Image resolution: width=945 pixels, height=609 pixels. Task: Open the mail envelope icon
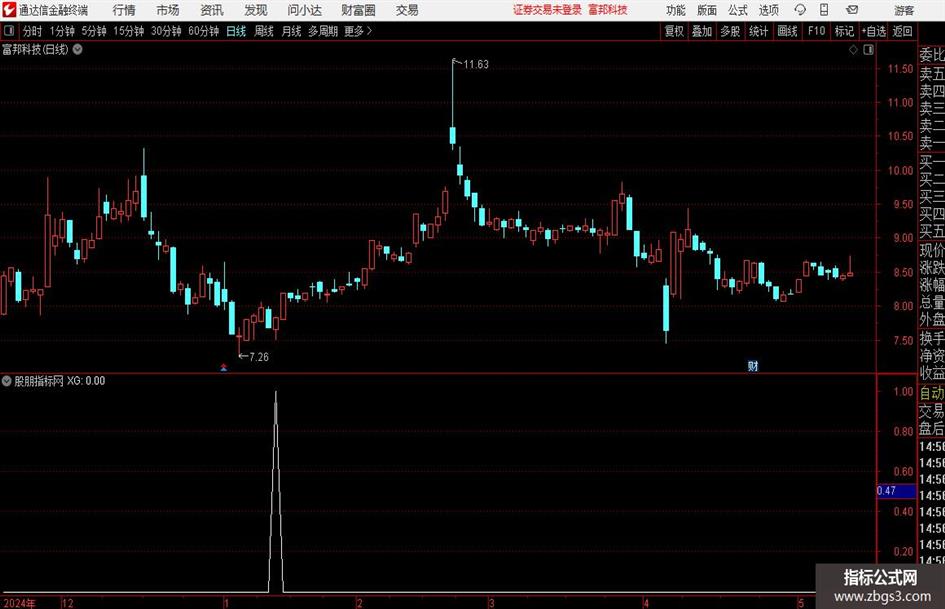tap(852, 10)
